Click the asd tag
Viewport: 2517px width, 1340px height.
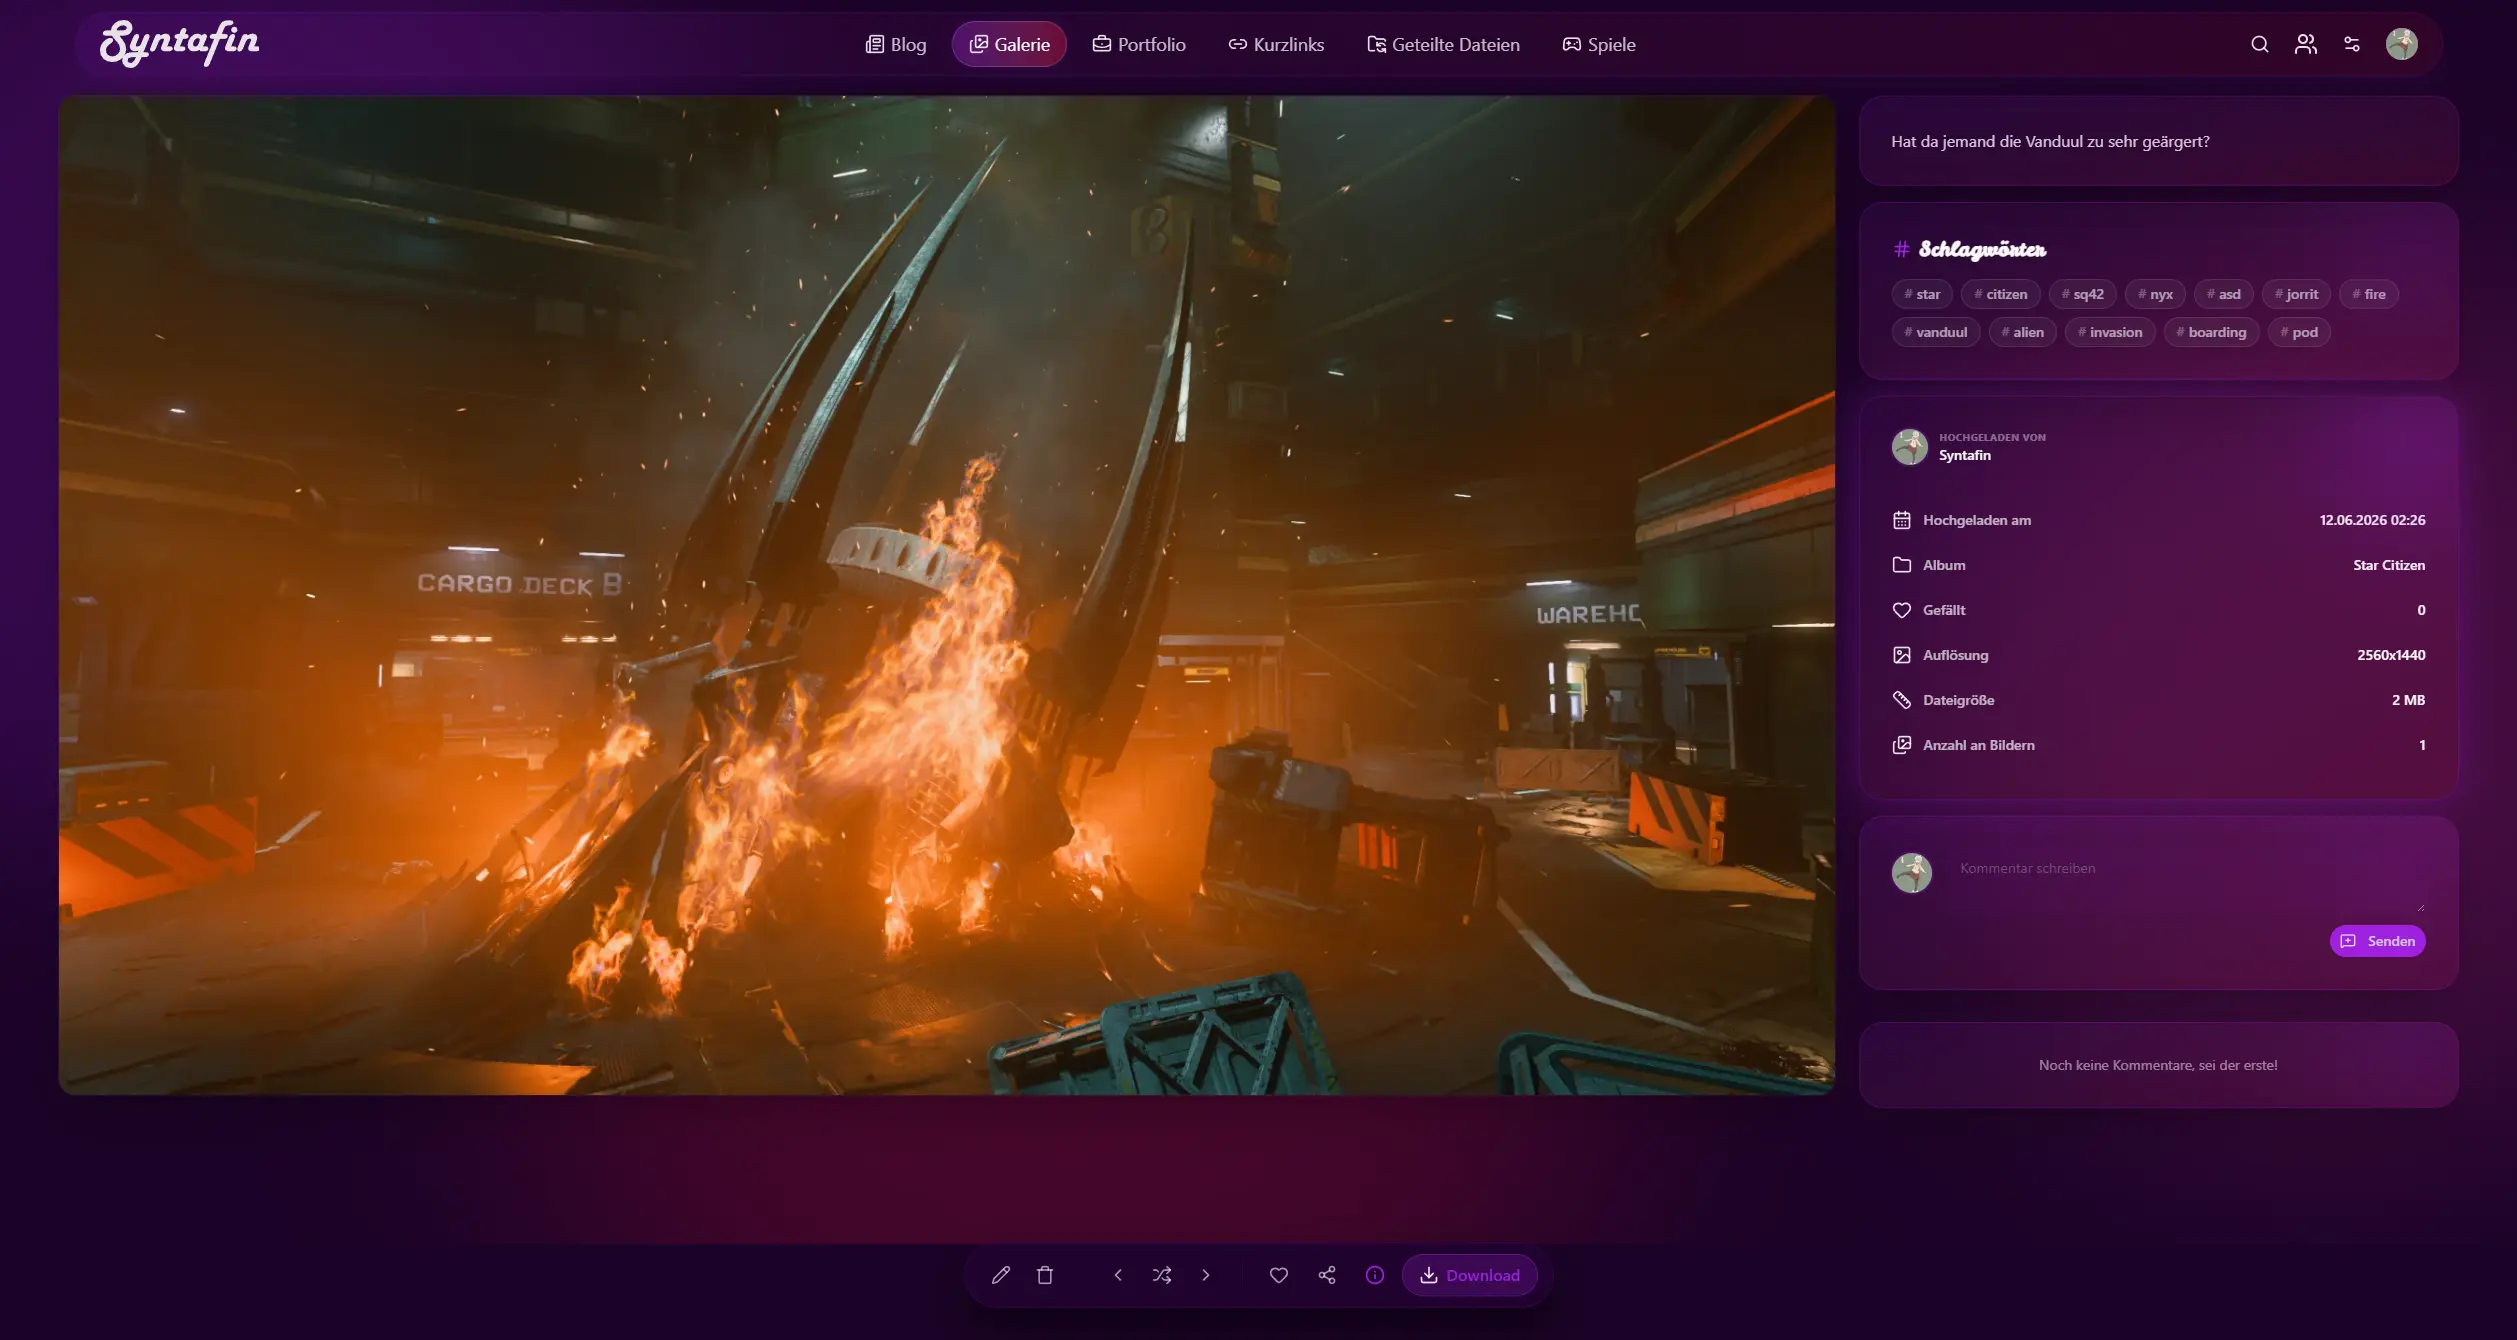(2224, 294)
